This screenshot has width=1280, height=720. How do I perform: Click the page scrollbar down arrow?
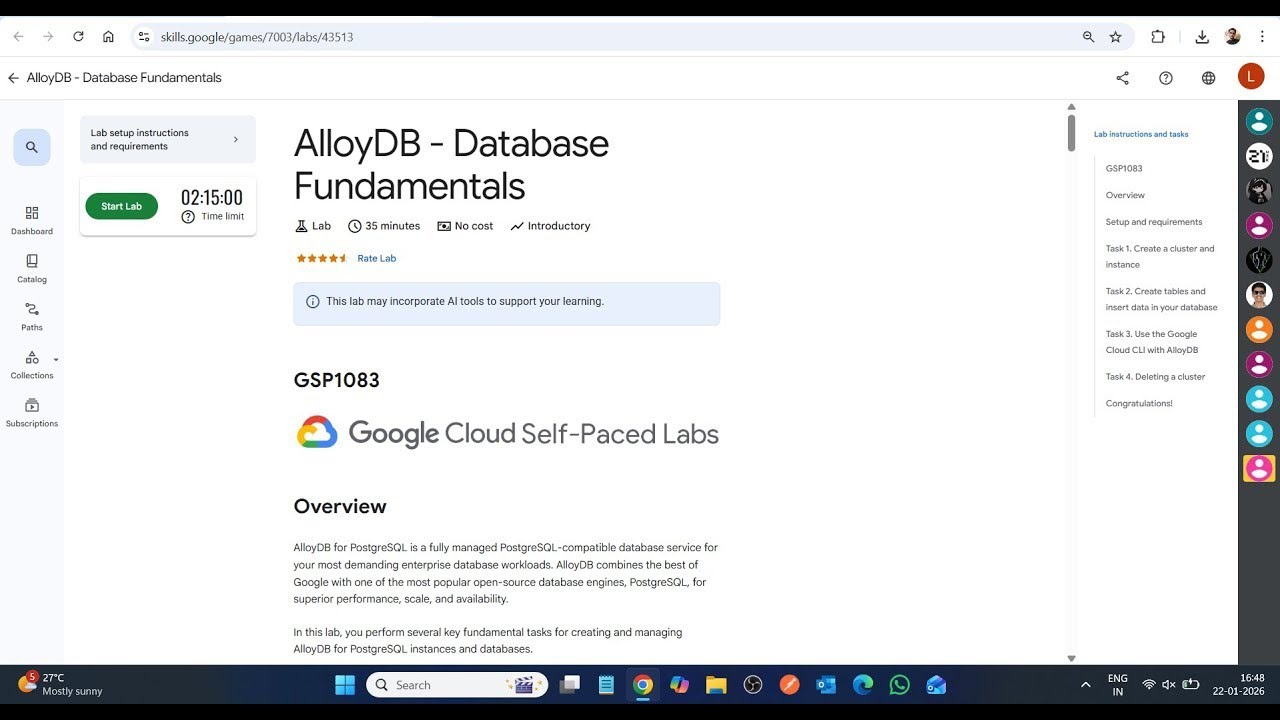point(1071,658)
